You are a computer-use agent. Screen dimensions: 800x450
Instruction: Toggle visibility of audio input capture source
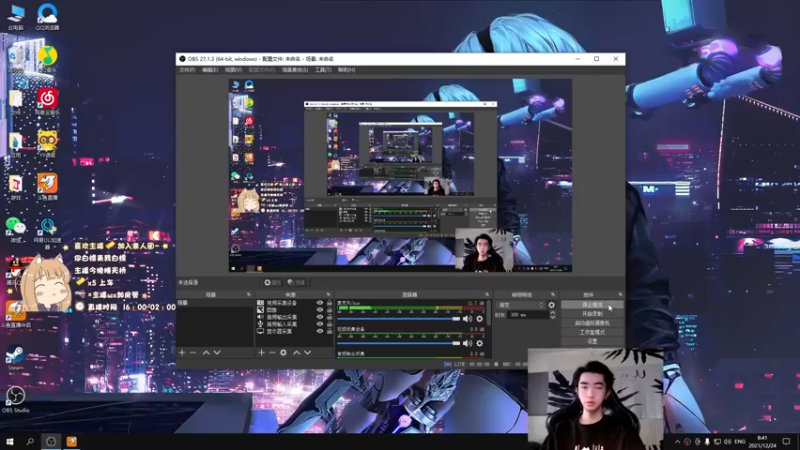click(x=320, y=324)
